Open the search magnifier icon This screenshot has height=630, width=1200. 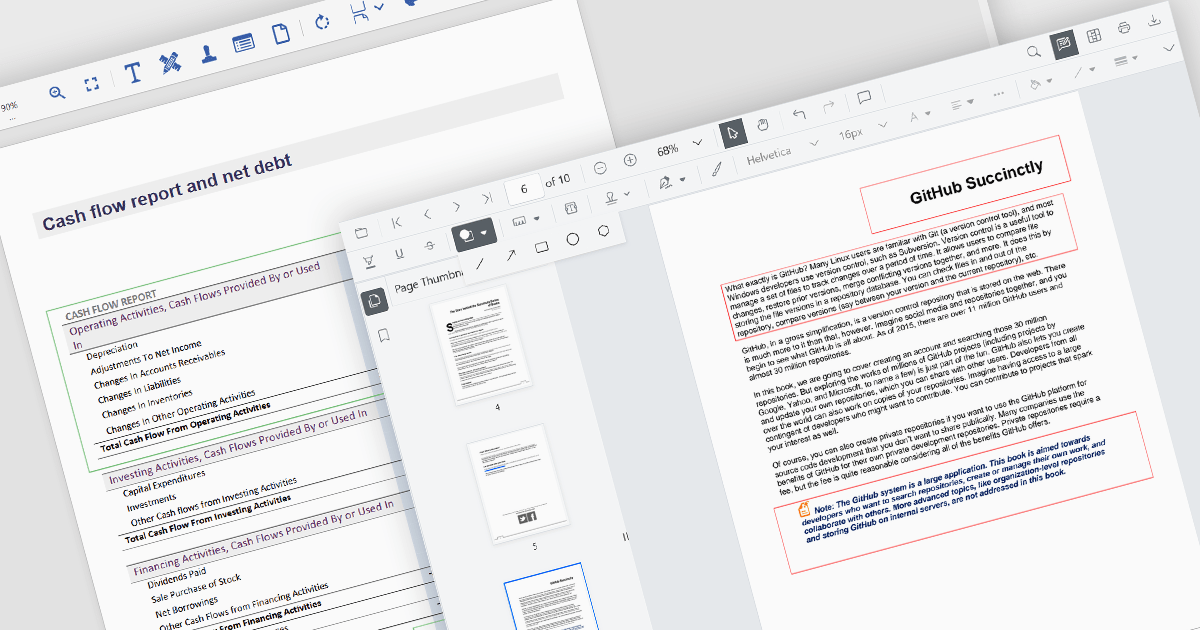click(1035, 51)
